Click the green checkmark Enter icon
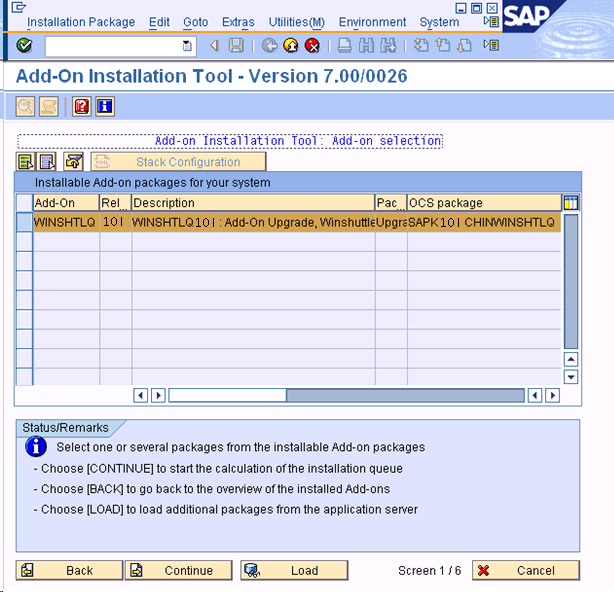The width and height of the screenshot is (614, 592). click(x=24, y=45)
